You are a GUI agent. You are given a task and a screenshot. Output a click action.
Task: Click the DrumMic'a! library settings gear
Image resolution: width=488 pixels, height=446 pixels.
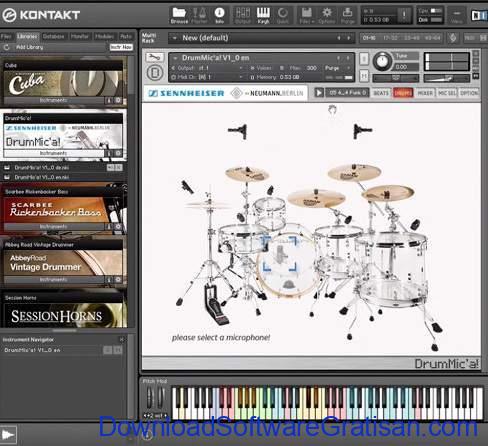(x=118, y=153)
